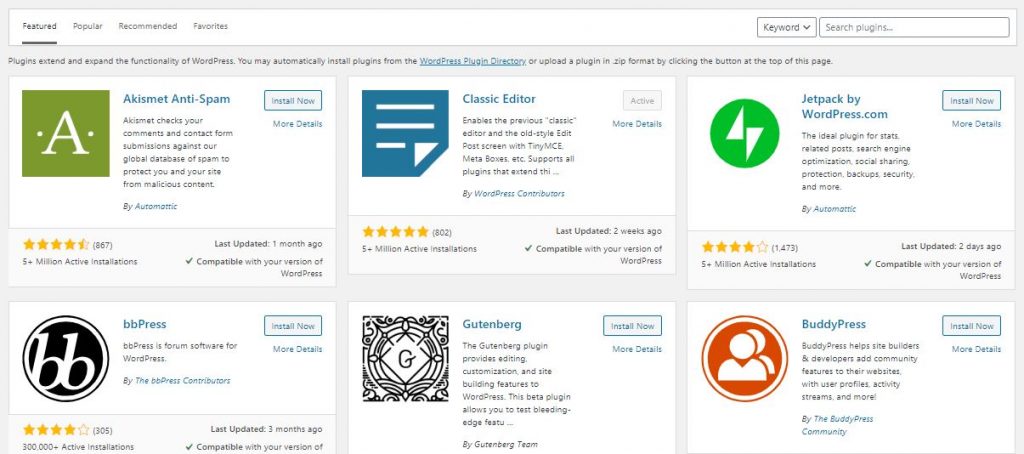Click the Akismet star rating
Viewport: 1024px width, 454px height.
(56, 245)
